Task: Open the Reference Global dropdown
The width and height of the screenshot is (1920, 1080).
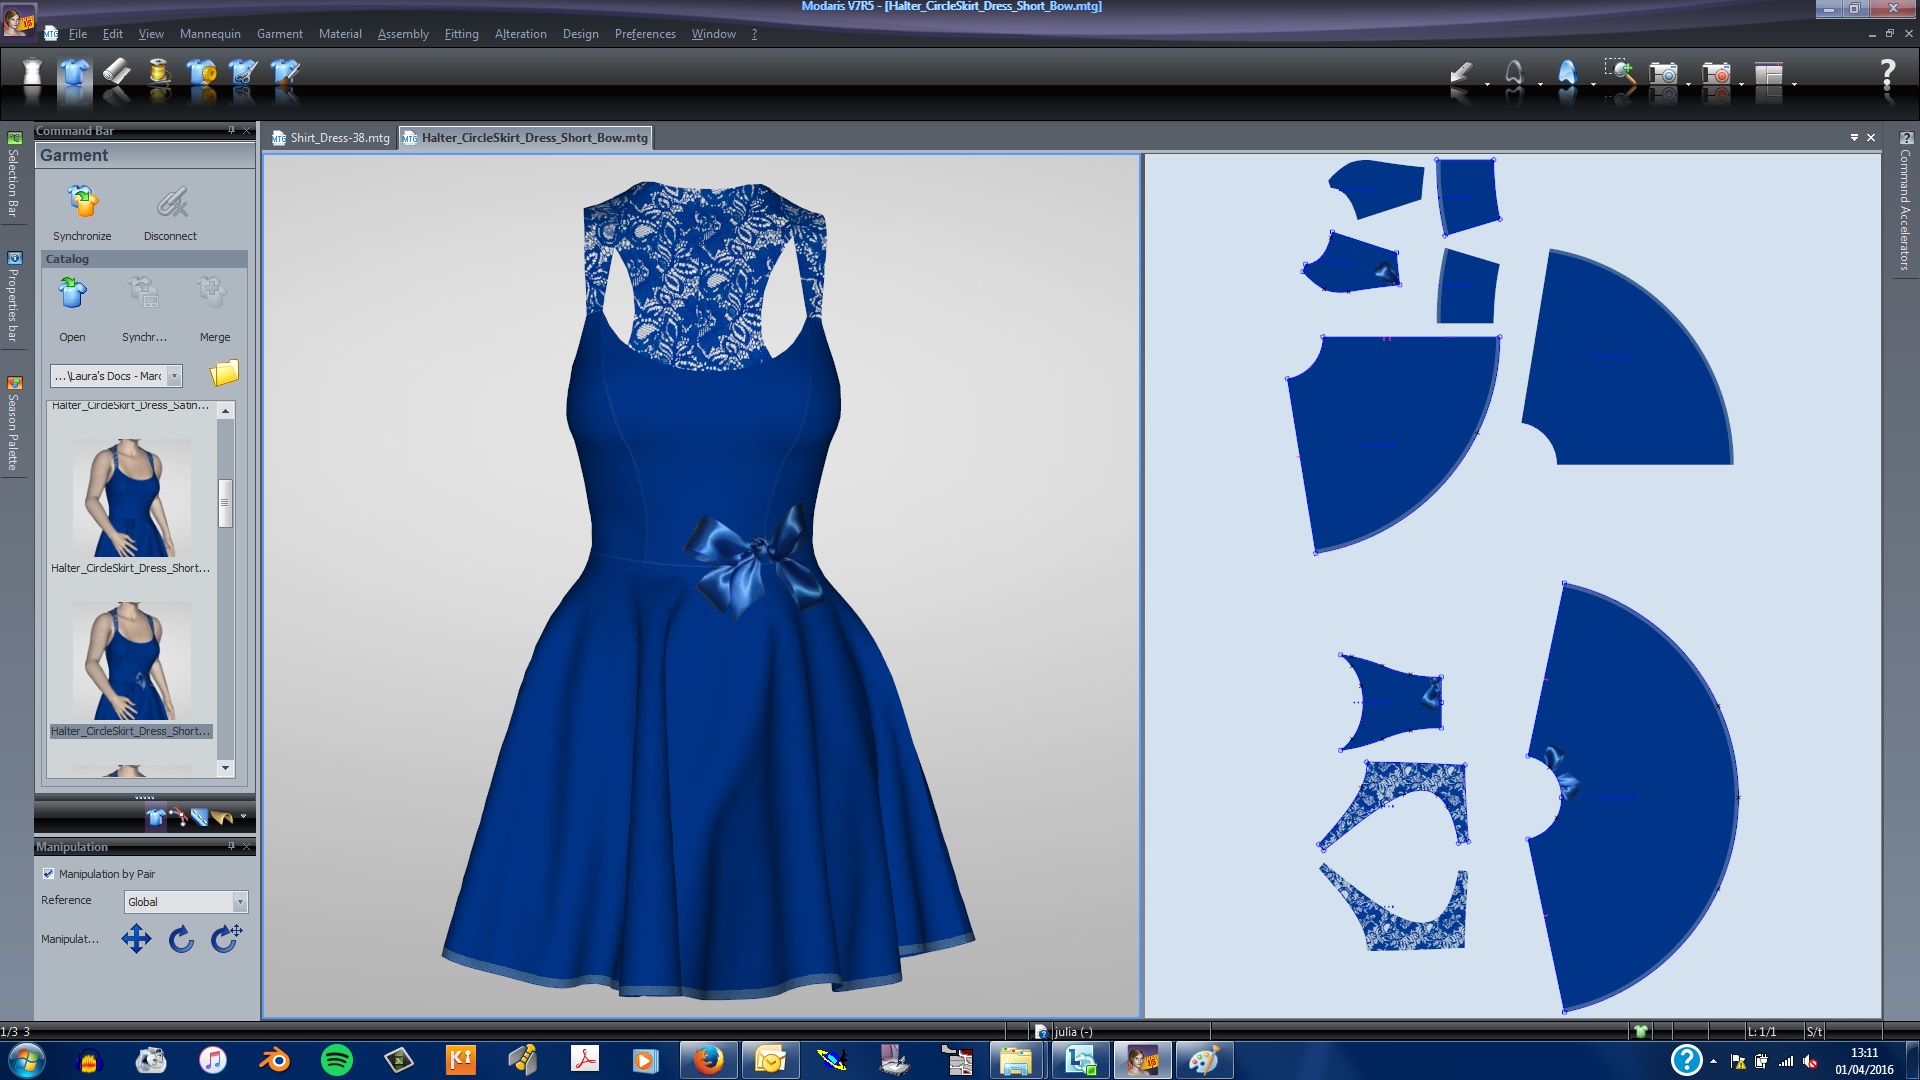Action: tap(239, 902)
